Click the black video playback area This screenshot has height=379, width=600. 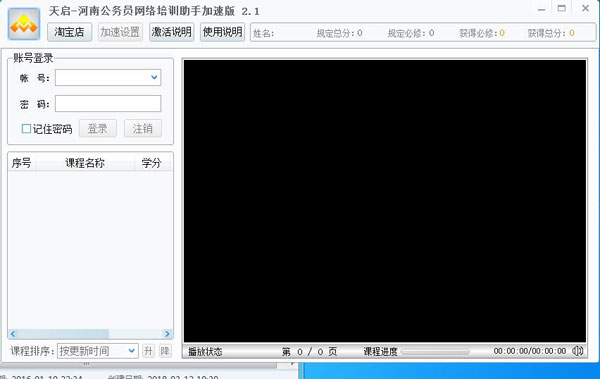point(385,201)
